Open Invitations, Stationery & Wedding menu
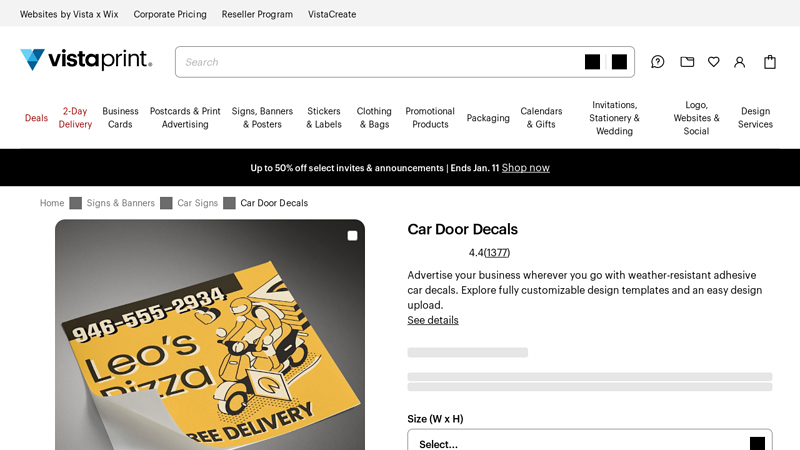This screenshot has width=800, height=450. 614,118
